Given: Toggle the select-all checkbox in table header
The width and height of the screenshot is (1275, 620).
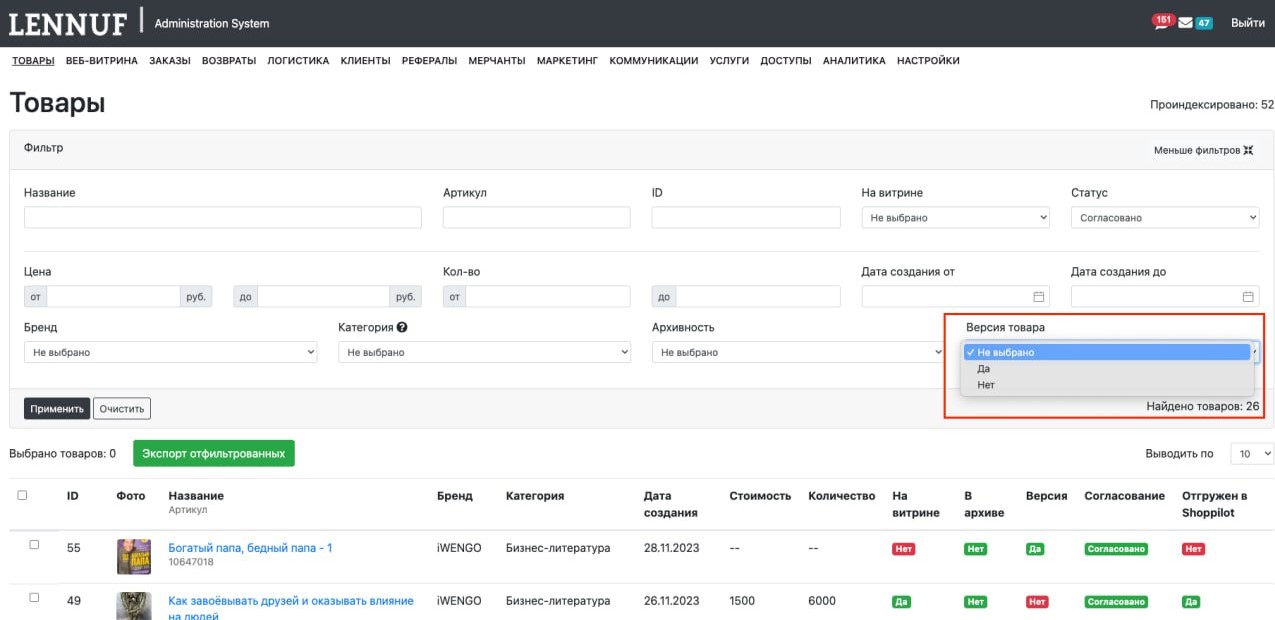Looking at the screenshot, I should coord(22,495).
